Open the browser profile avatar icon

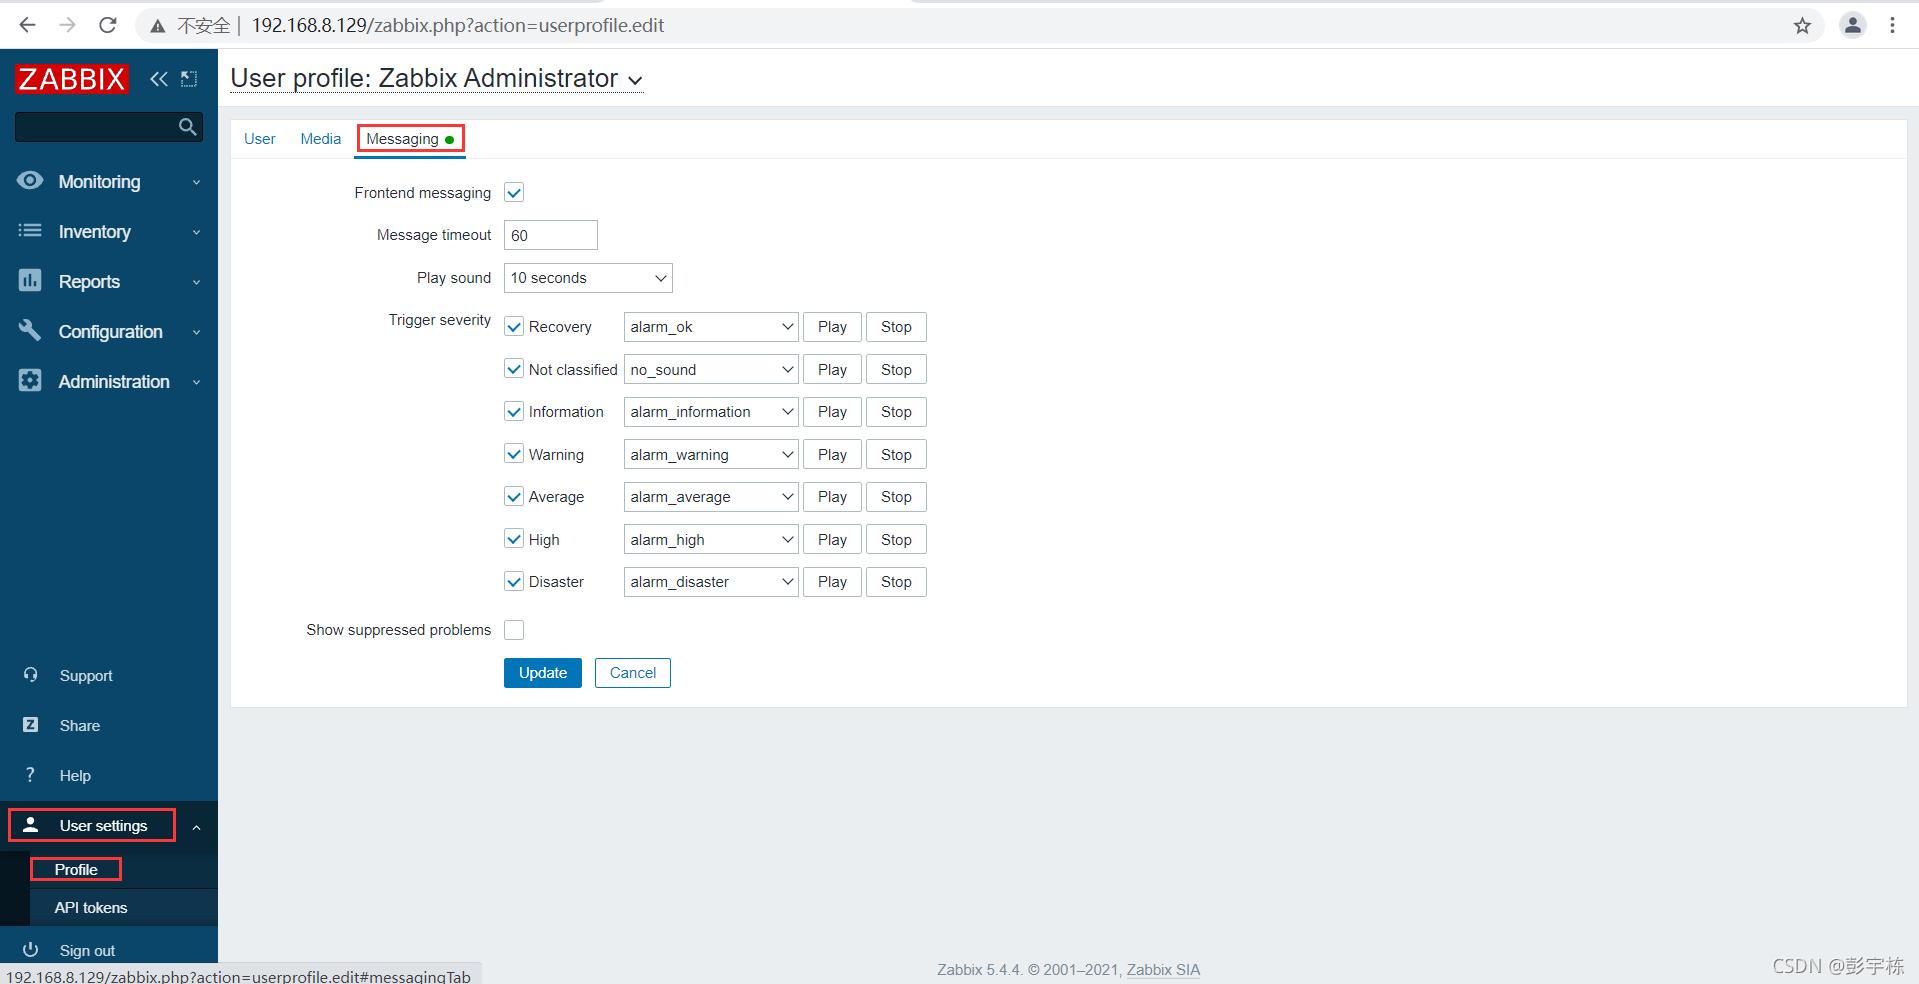[x=1852, y=26]
